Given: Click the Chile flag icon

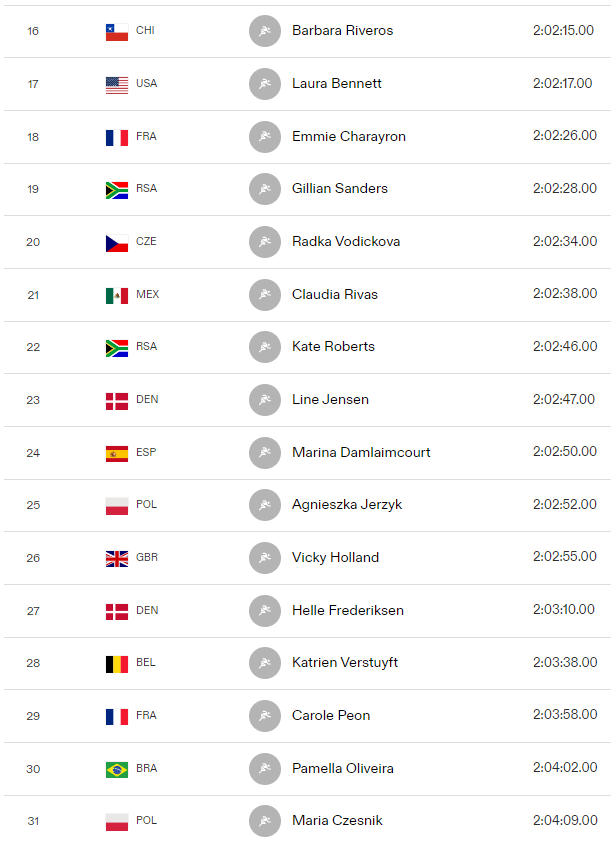Looking at the screenshot, I should (x=117, y=32).
